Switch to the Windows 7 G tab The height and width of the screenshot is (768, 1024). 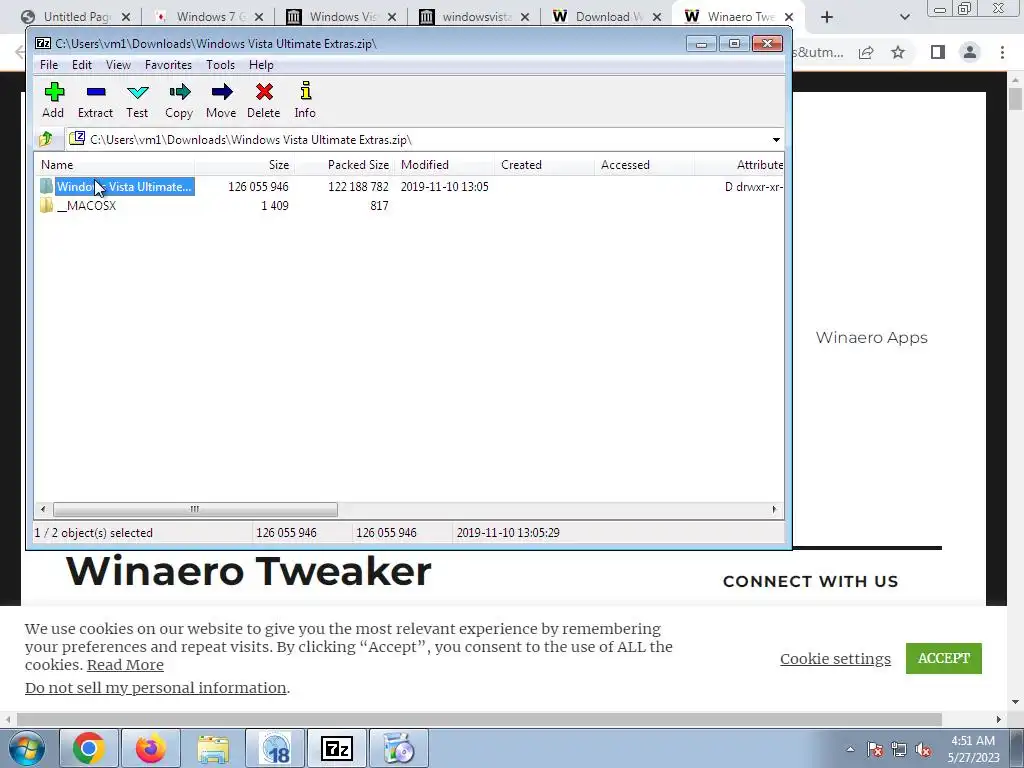(x=210, y=17)
